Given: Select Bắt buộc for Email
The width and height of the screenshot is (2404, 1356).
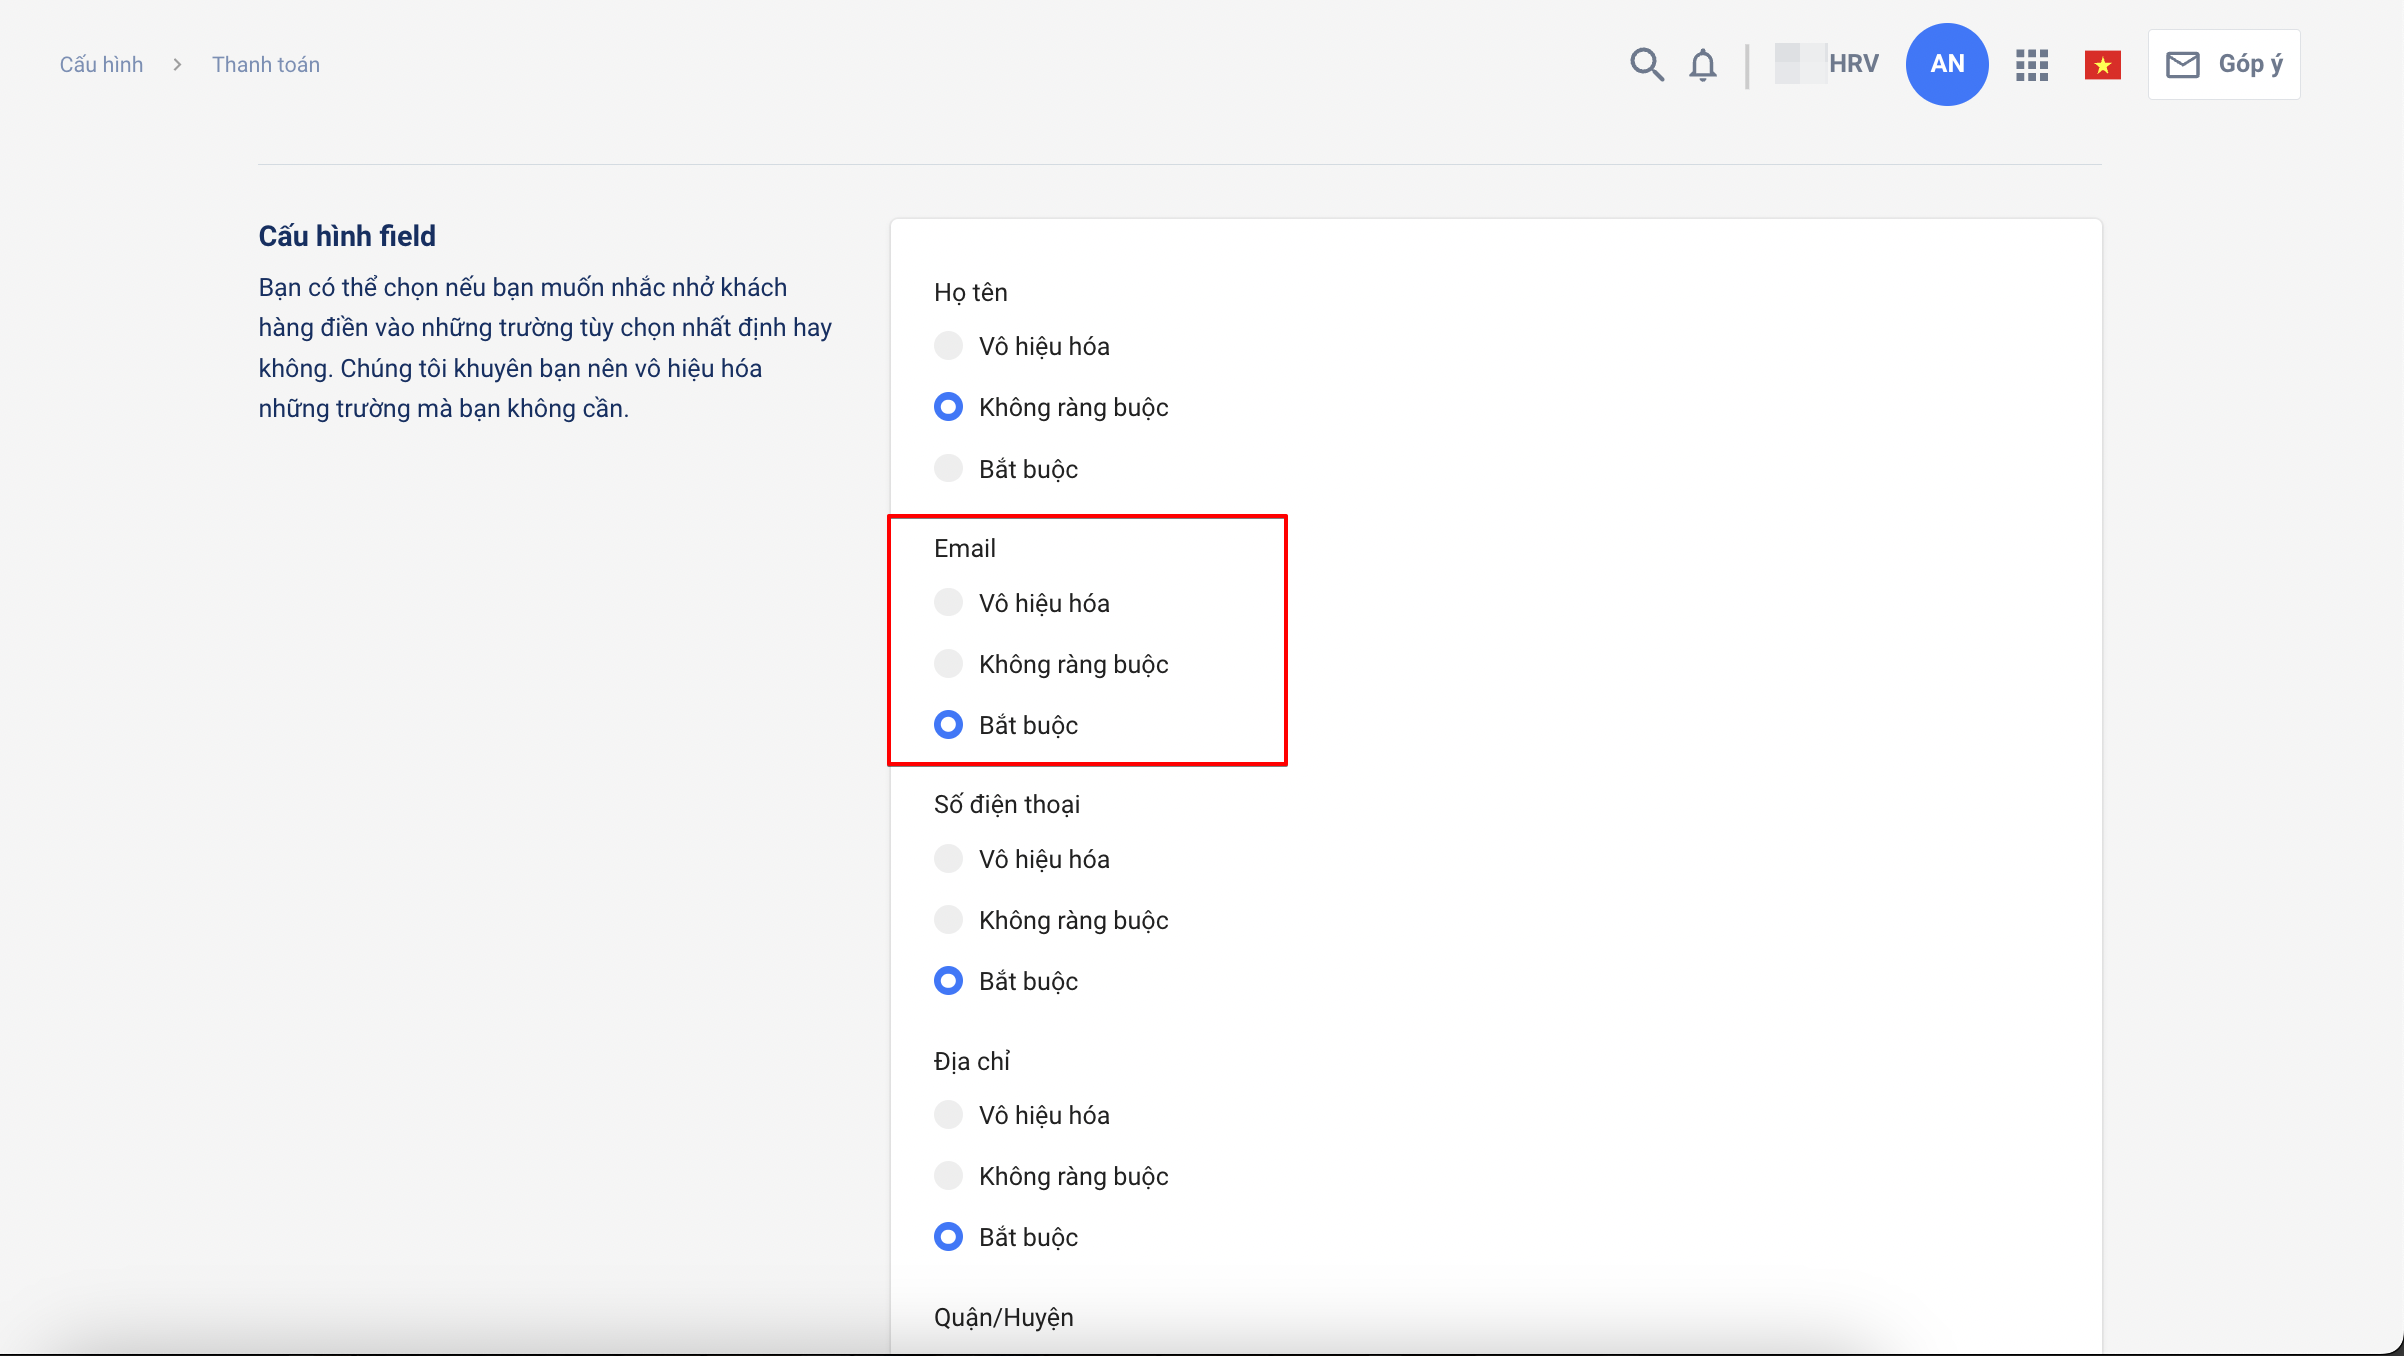Looking at the screenshot, I should coord(948,724).
